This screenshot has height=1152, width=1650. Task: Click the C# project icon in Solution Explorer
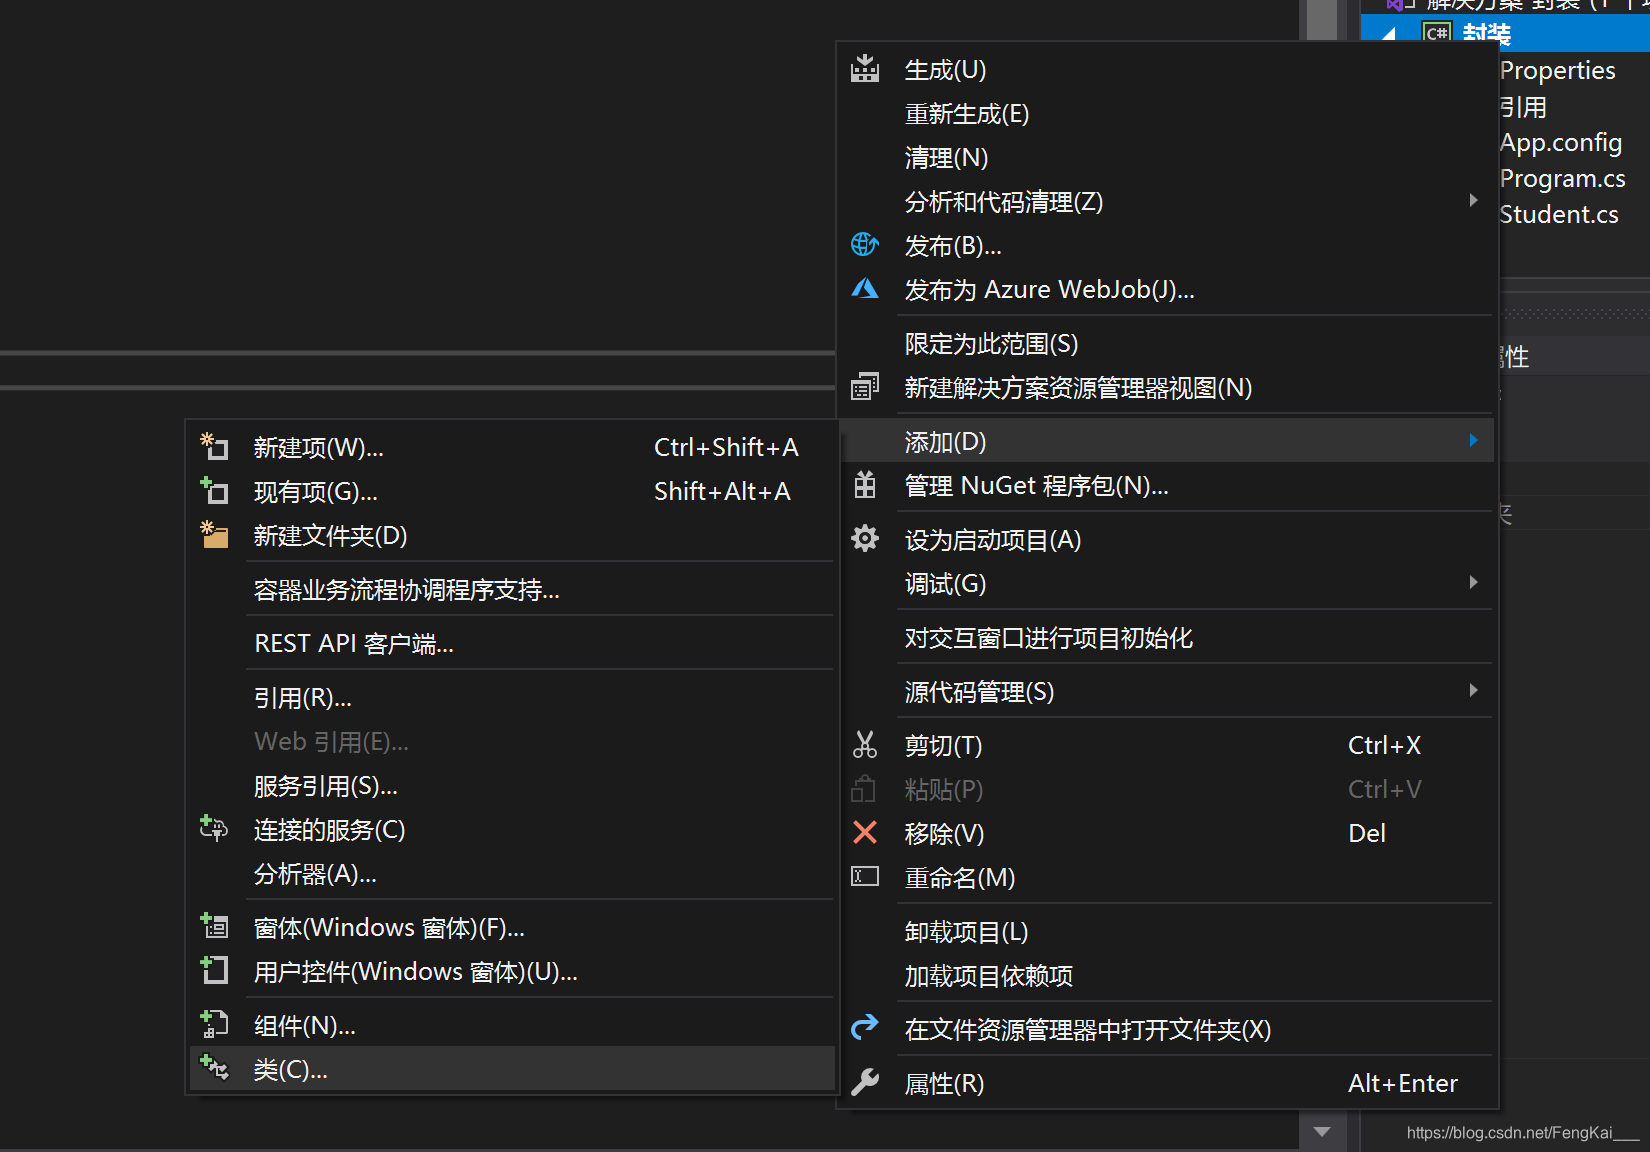coord(1437,33)
